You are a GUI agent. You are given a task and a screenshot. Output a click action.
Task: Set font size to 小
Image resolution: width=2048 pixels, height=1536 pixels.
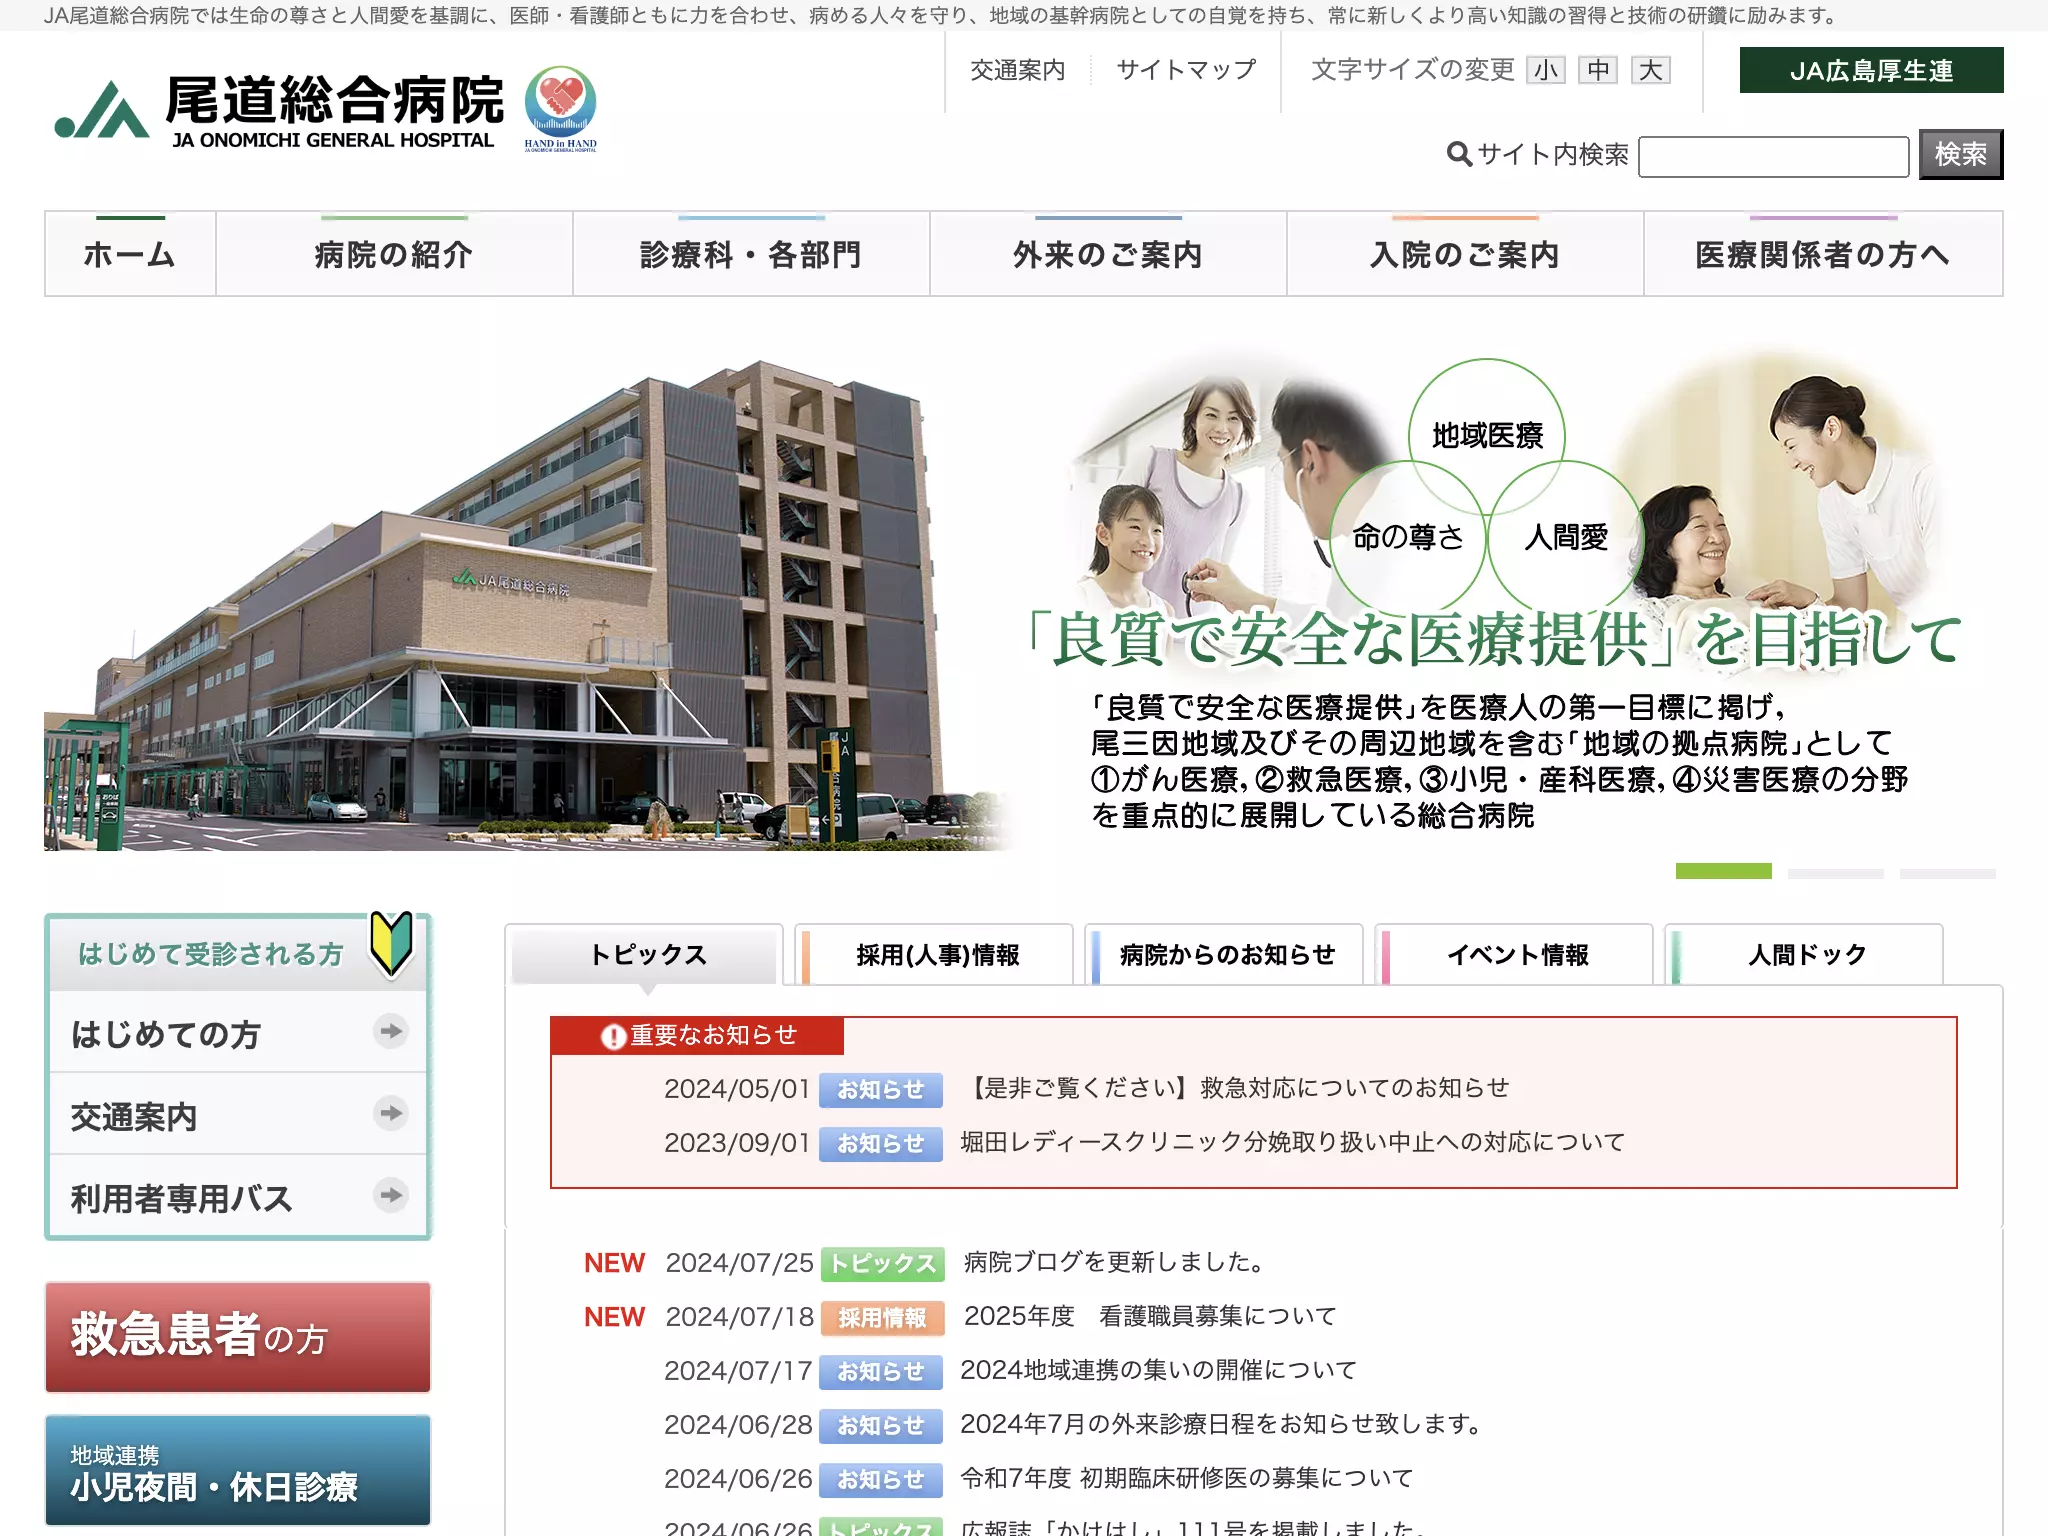point(1545,70)
